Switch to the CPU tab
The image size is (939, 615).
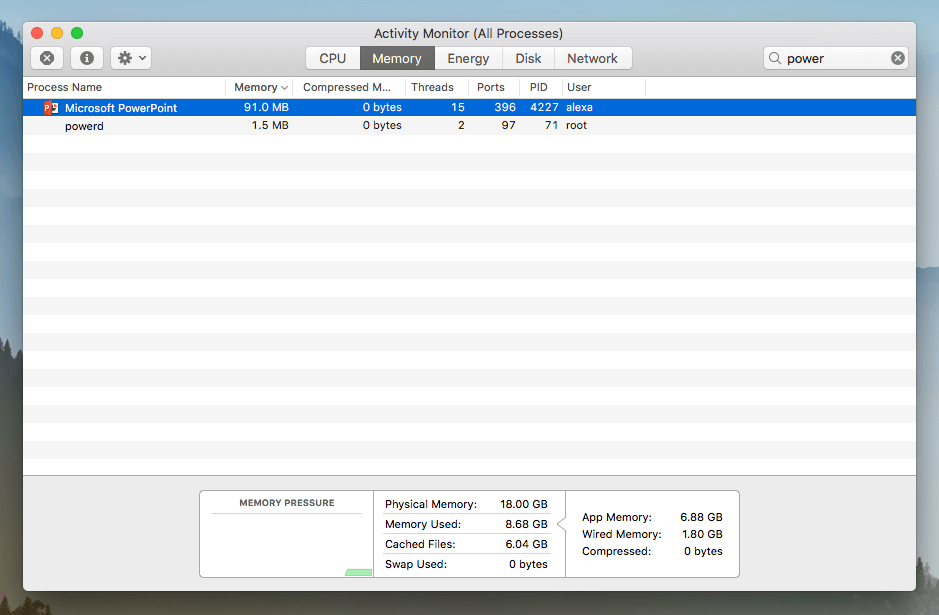click(x=332, y=58)
